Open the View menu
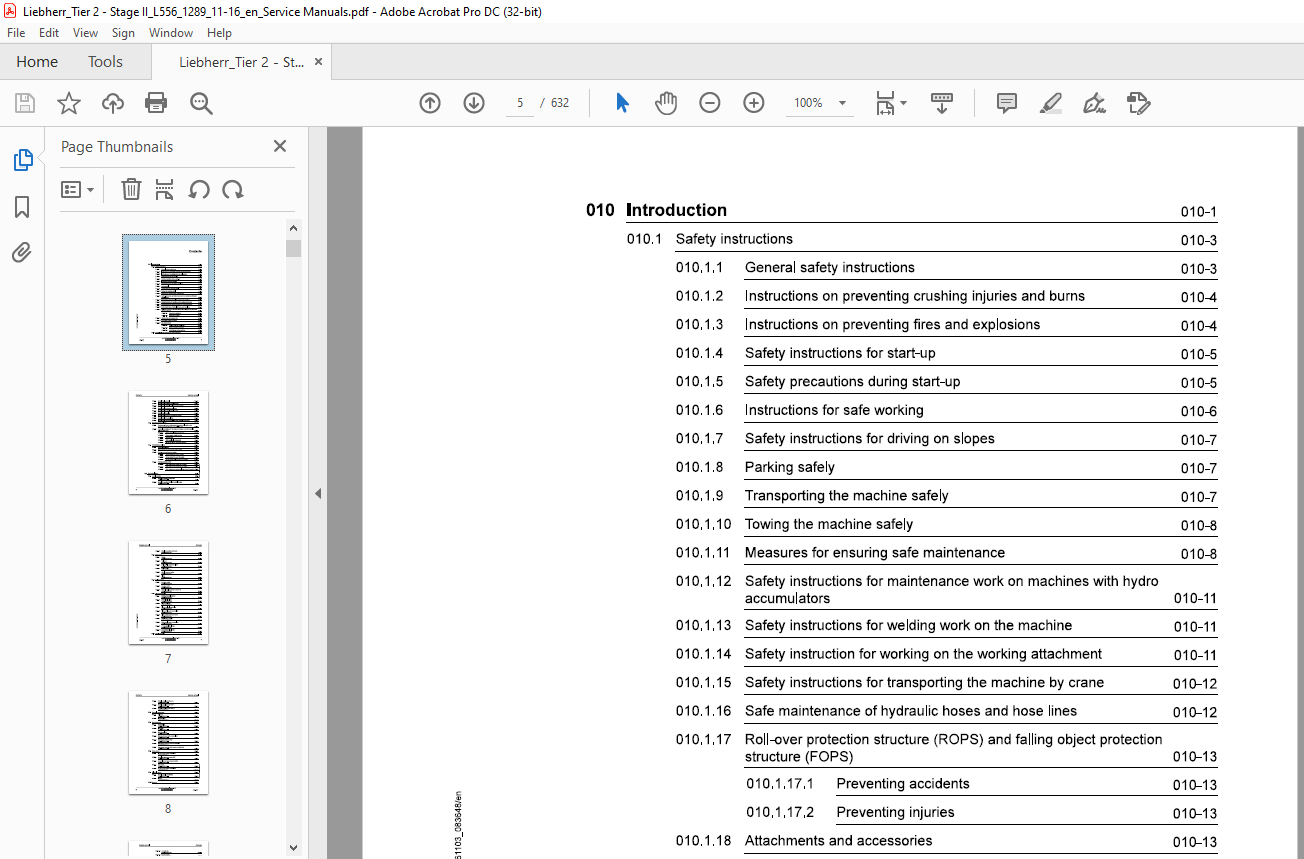This screenshot has width=1304, height=859. pos(86,33)
